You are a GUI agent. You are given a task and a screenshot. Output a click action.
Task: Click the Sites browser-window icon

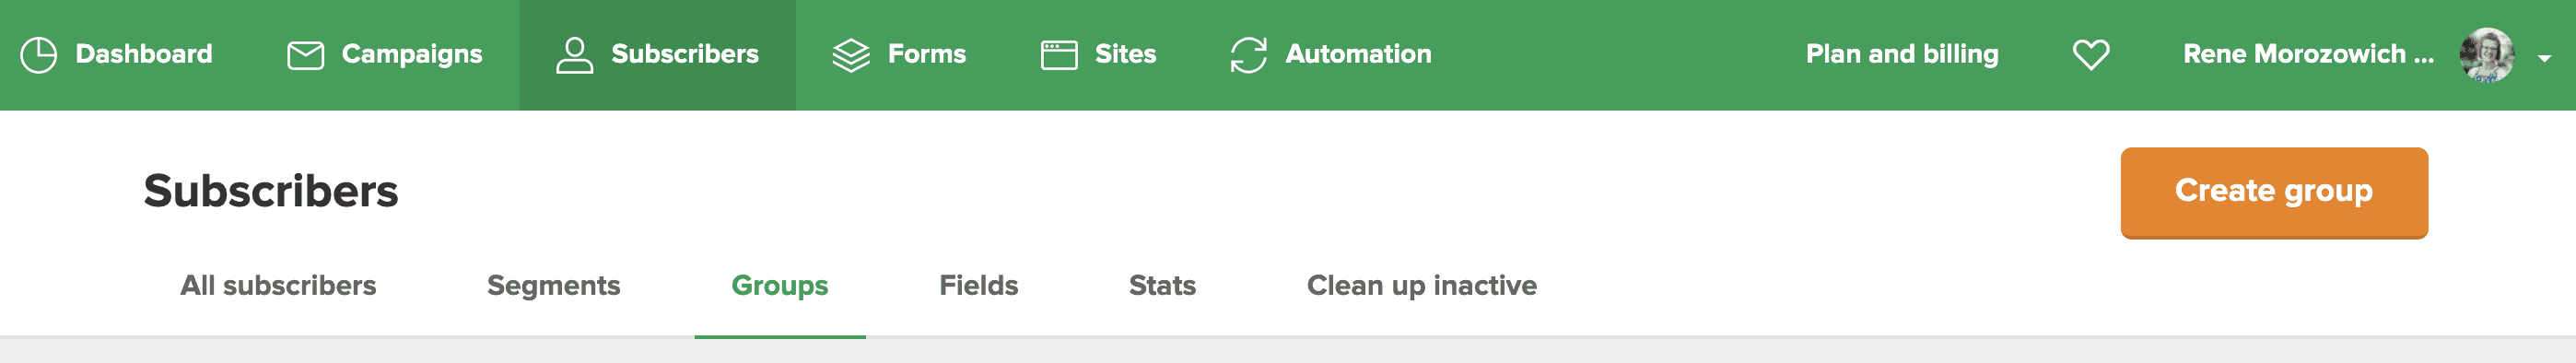click(1059, 55)
